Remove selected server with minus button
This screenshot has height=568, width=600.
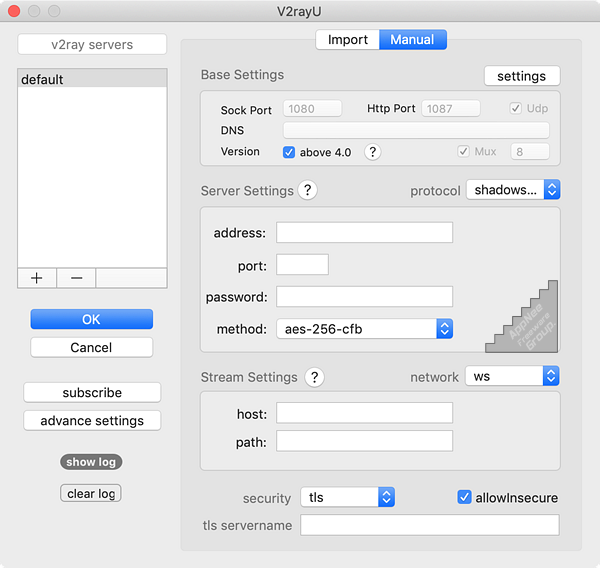[x=76, y=278]
